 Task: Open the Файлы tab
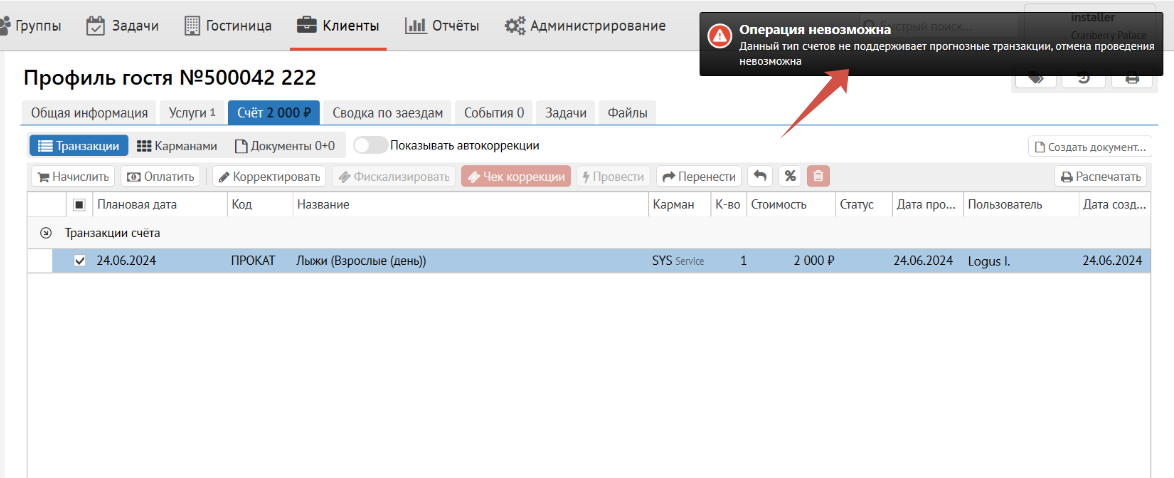[627, 113]
